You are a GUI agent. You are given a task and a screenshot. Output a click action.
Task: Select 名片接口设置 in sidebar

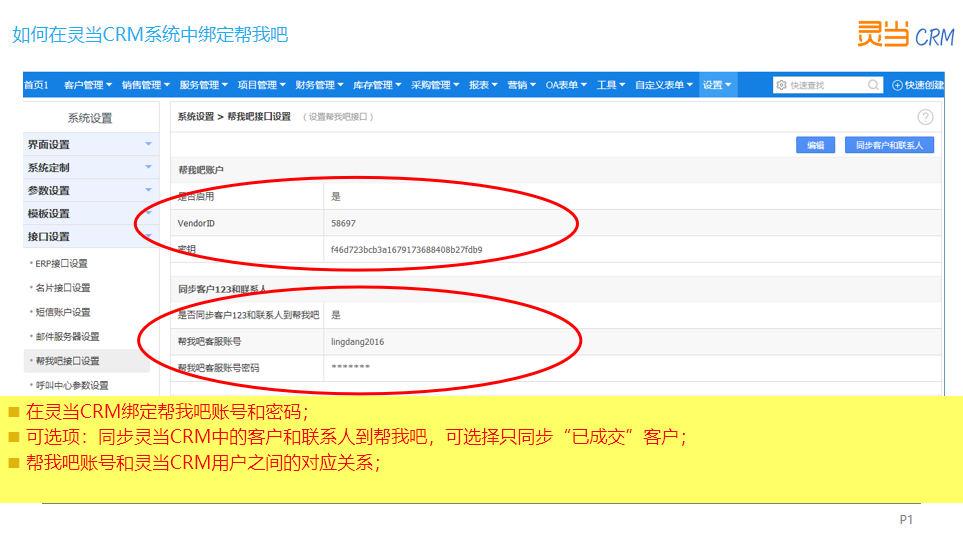click(x=63, y=288)
